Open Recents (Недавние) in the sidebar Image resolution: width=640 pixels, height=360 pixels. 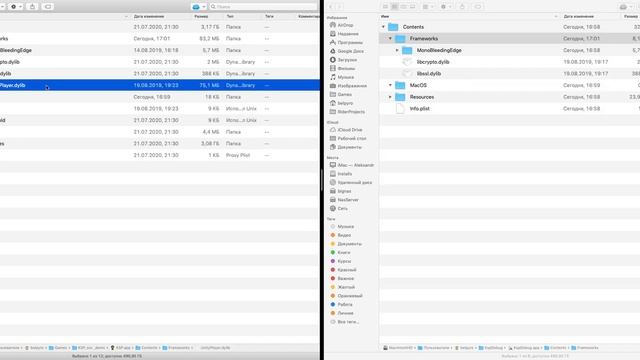[x=348, y=34]
